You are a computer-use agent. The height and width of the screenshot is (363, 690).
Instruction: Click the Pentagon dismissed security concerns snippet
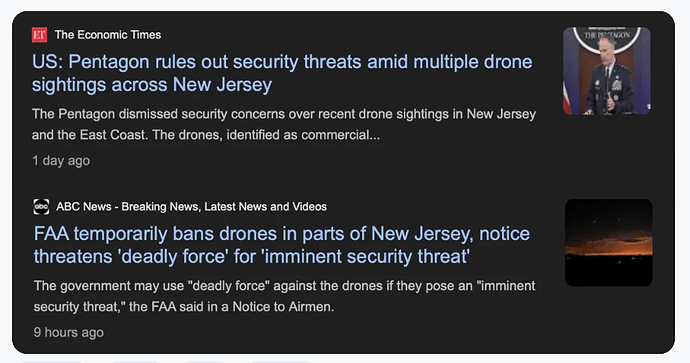[x=284, y=125]
